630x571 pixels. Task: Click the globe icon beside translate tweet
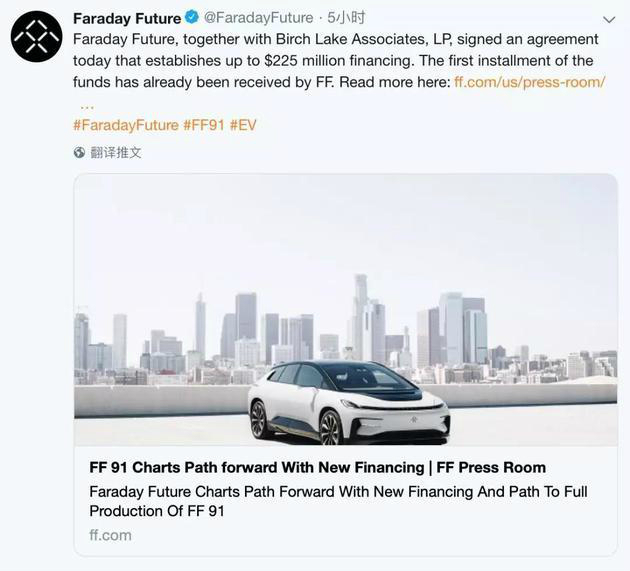click(80, 153)
